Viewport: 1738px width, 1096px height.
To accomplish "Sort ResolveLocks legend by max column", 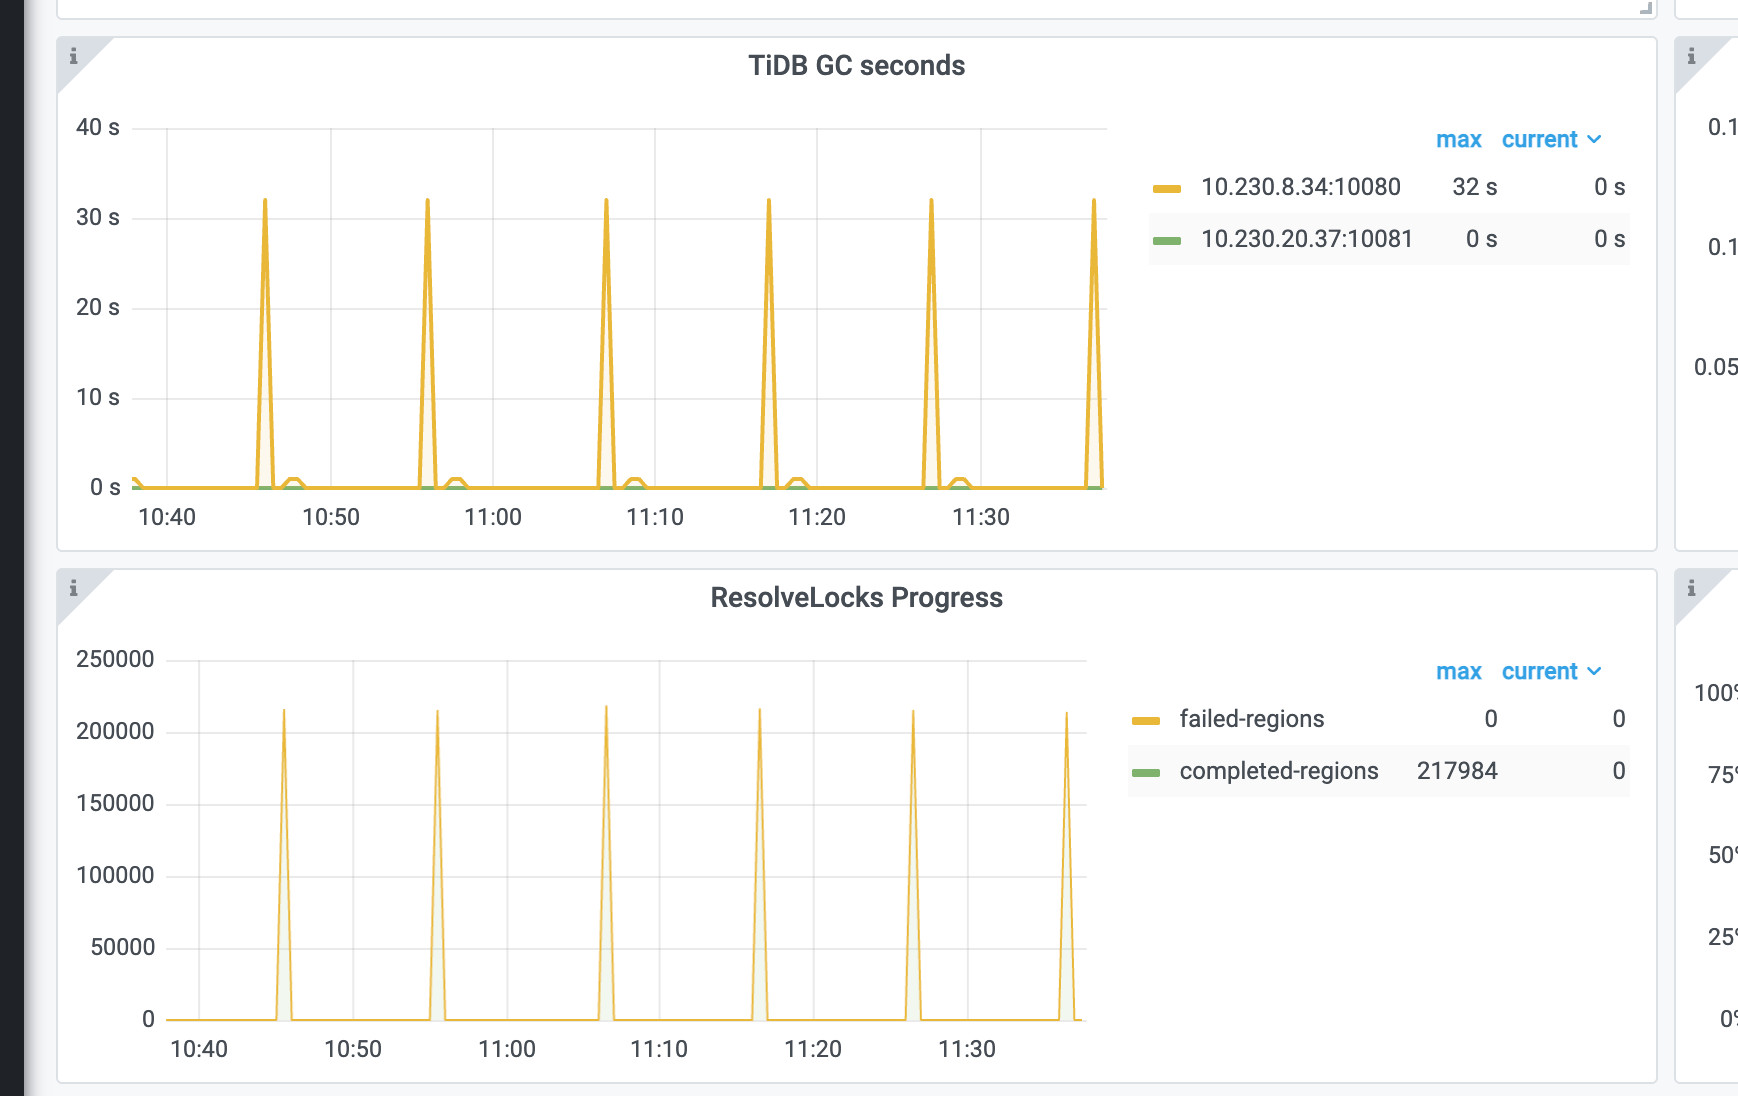I will tap(1459, 672).
